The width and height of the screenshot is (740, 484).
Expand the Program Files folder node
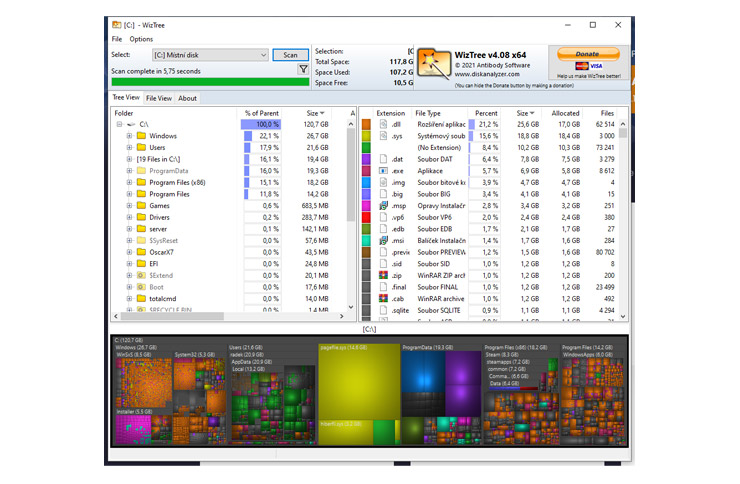click(129, 194)
